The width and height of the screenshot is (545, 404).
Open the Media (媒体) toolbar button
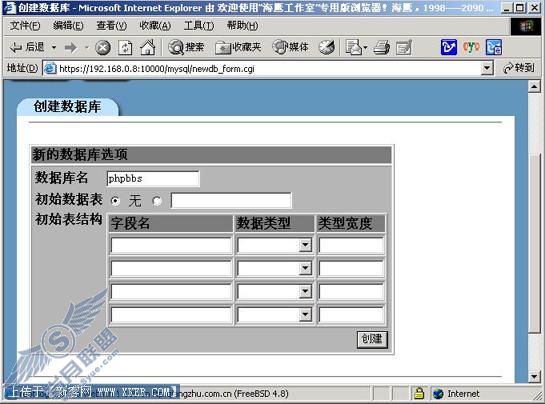[290, 47]
